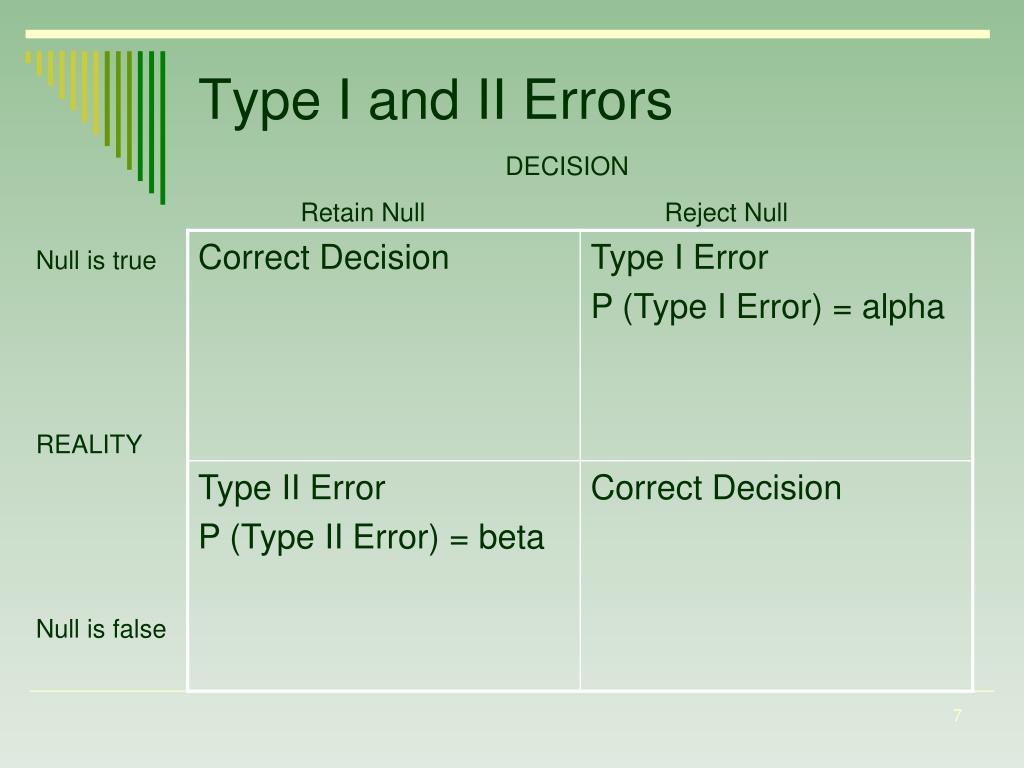
Task: Click the slide number 7
Action: (957, 716)
